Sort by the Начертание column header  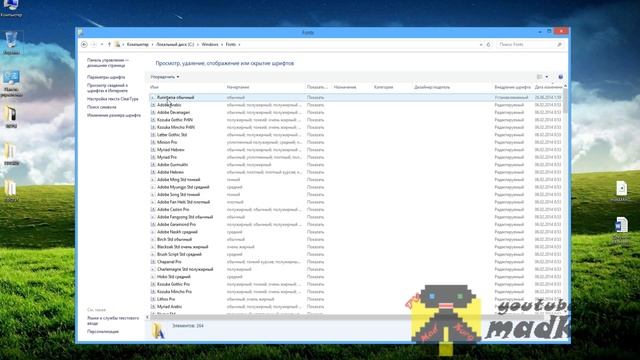[265, 87]
